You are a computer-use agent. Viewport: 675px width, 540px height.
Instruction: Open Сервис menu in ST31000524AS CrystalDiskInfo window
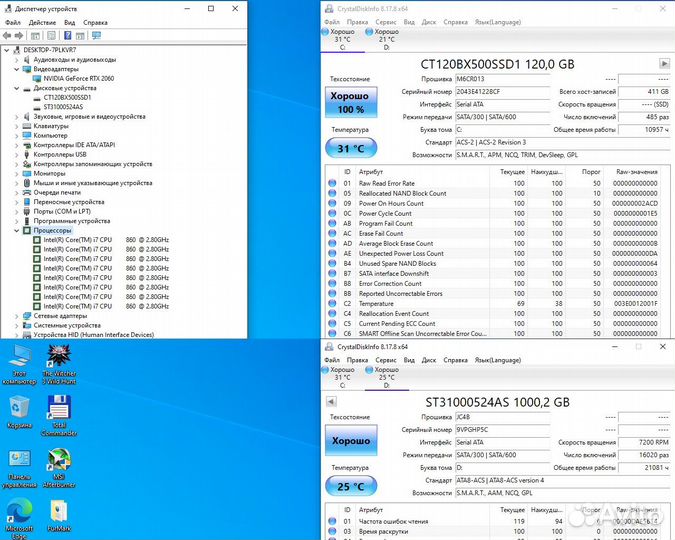(x=386, y=360)
